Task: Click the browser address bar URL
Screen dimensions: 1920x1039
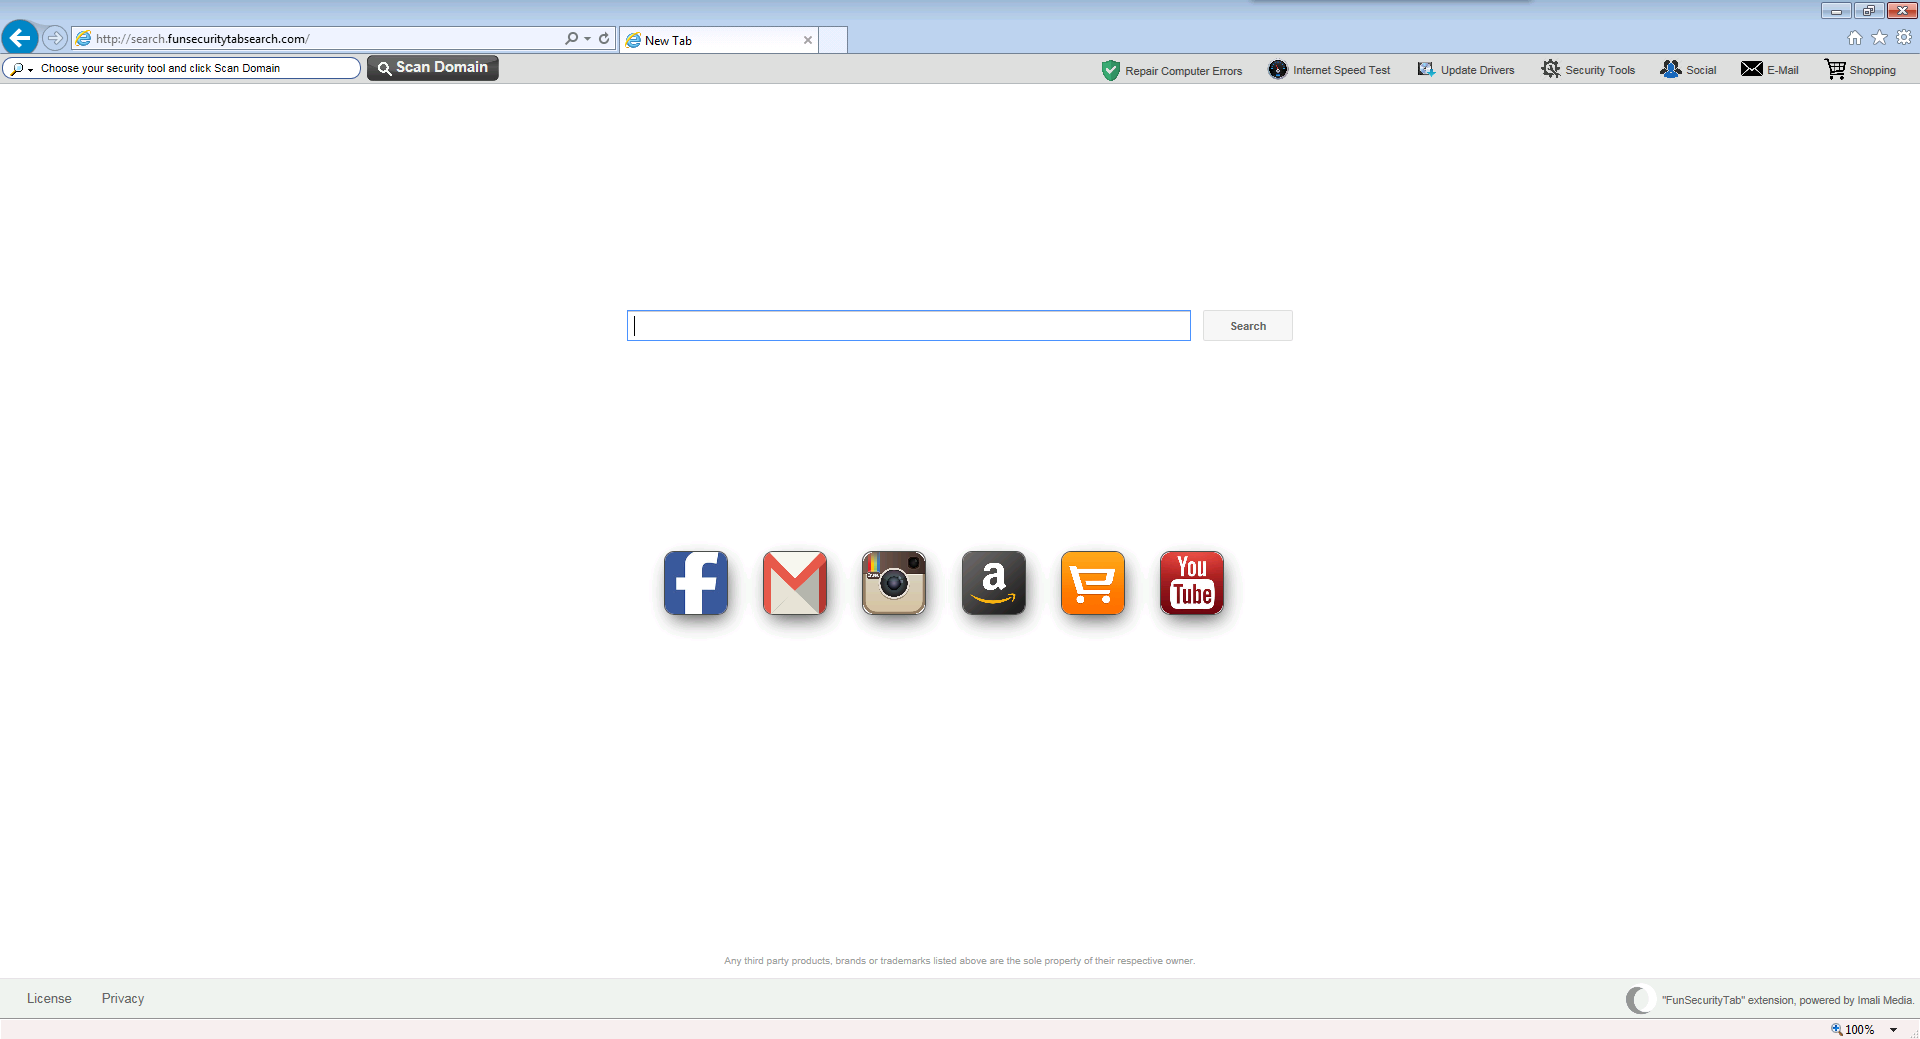Action: coord(203,39)
